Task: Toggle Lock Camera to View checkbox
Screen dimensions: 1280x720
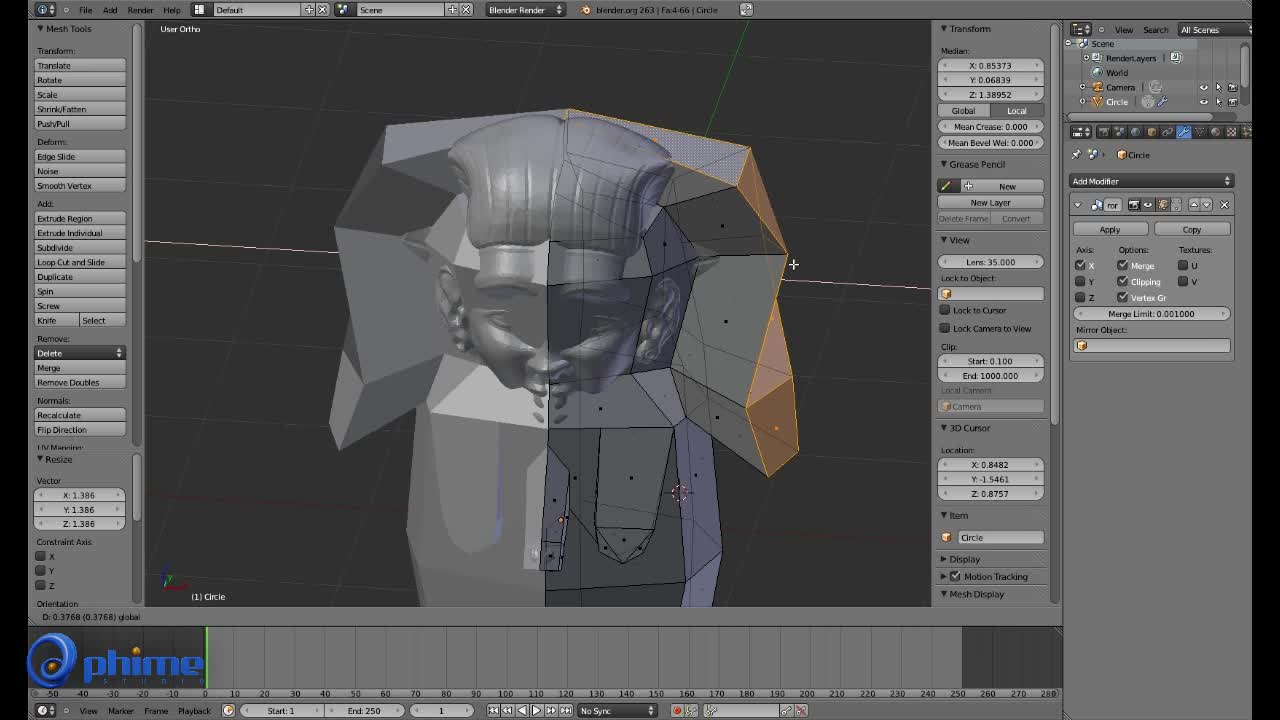Action: tap(945, 328)
